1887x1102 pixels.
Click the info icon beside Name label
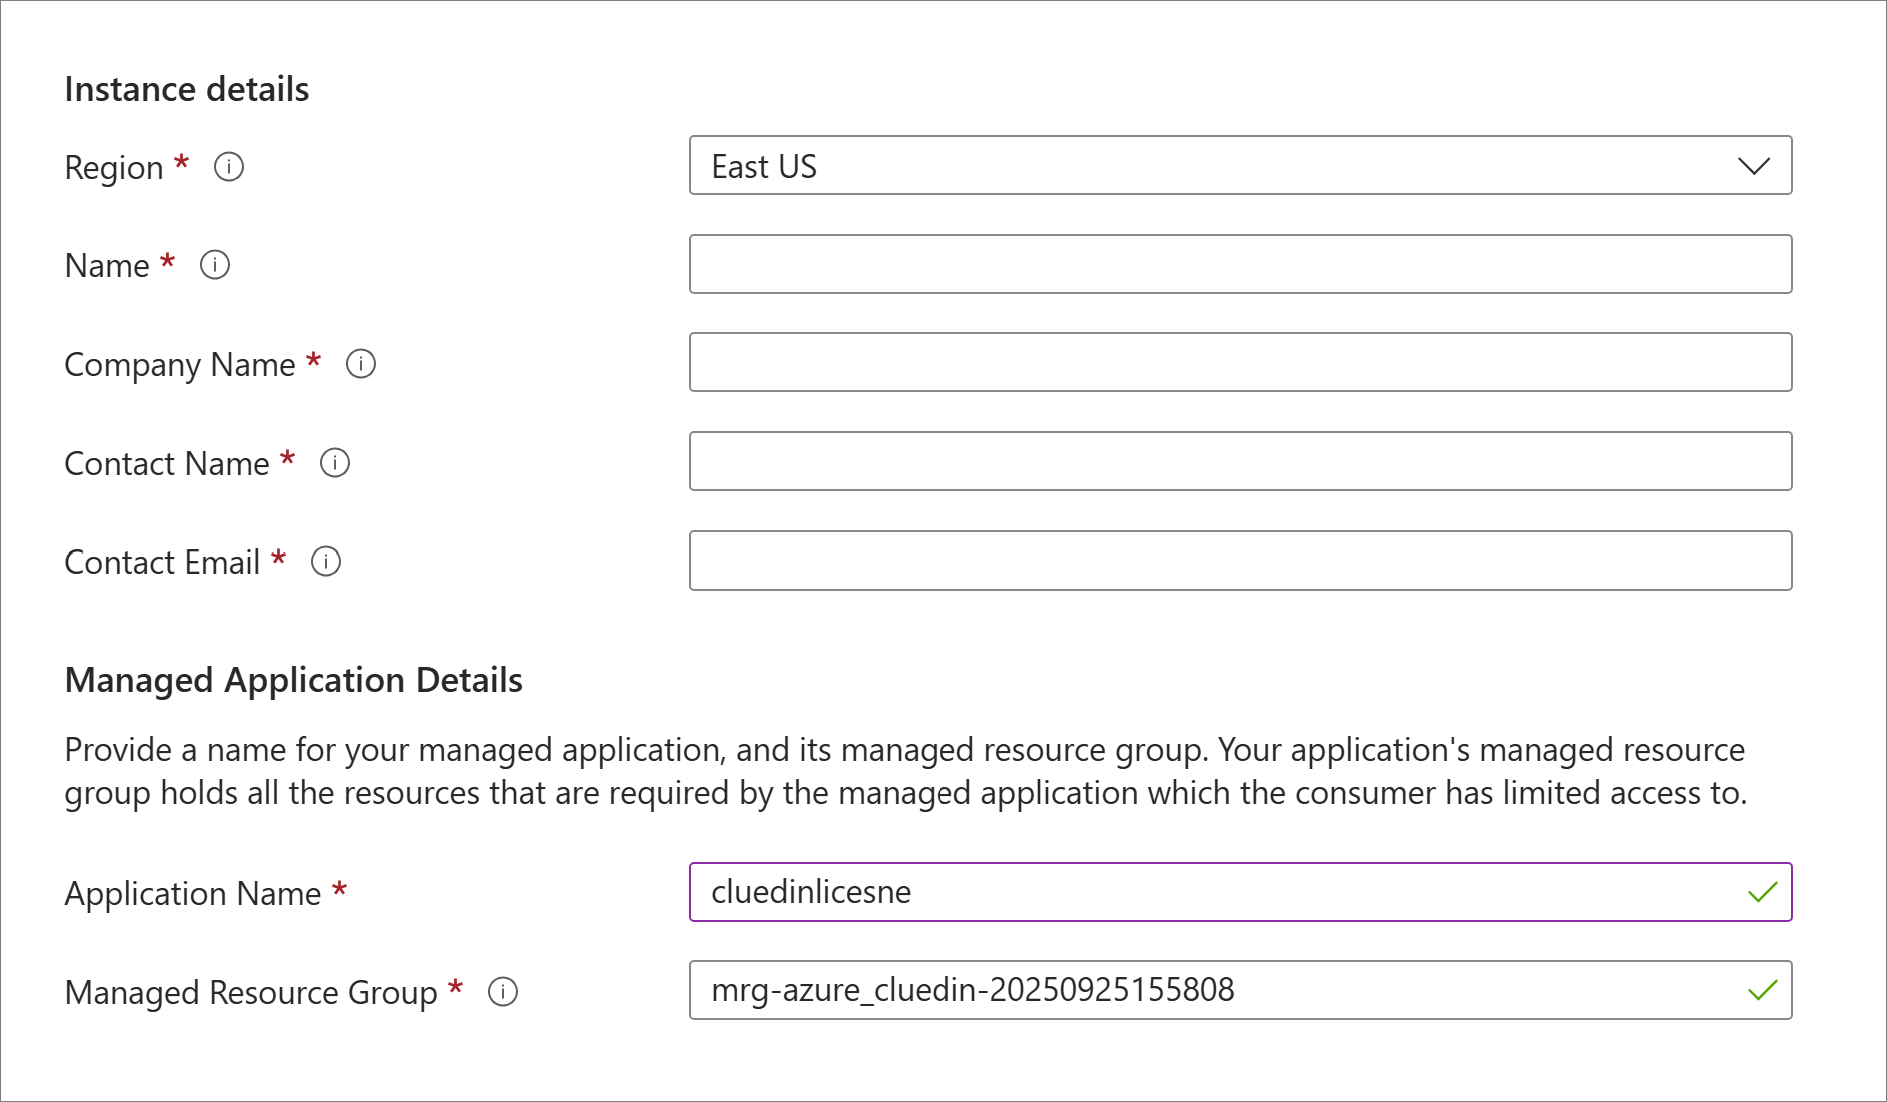[215, 265]
